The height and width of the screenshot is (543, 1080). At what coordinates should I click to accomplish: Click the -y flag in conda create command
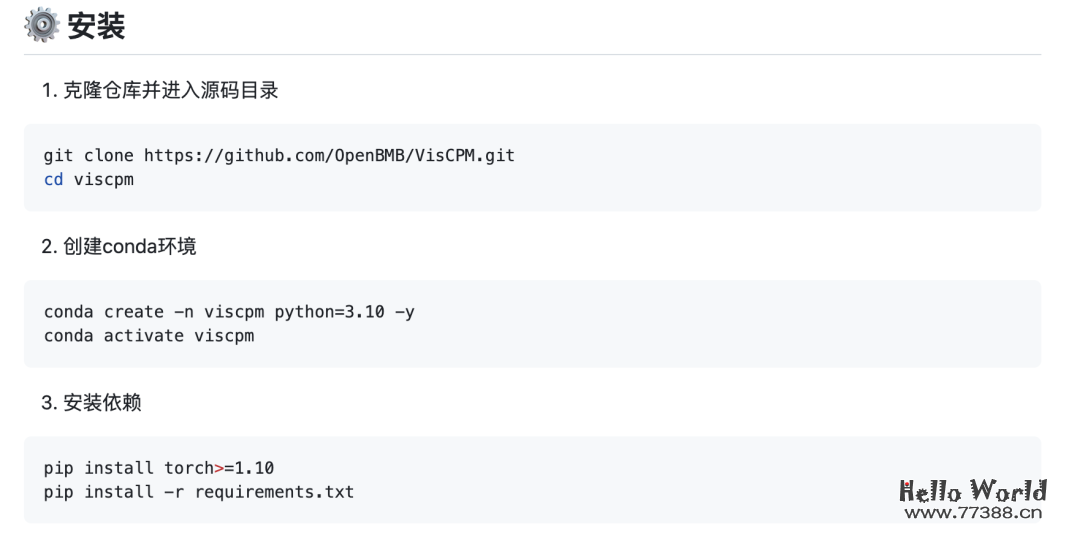[404, 312]
